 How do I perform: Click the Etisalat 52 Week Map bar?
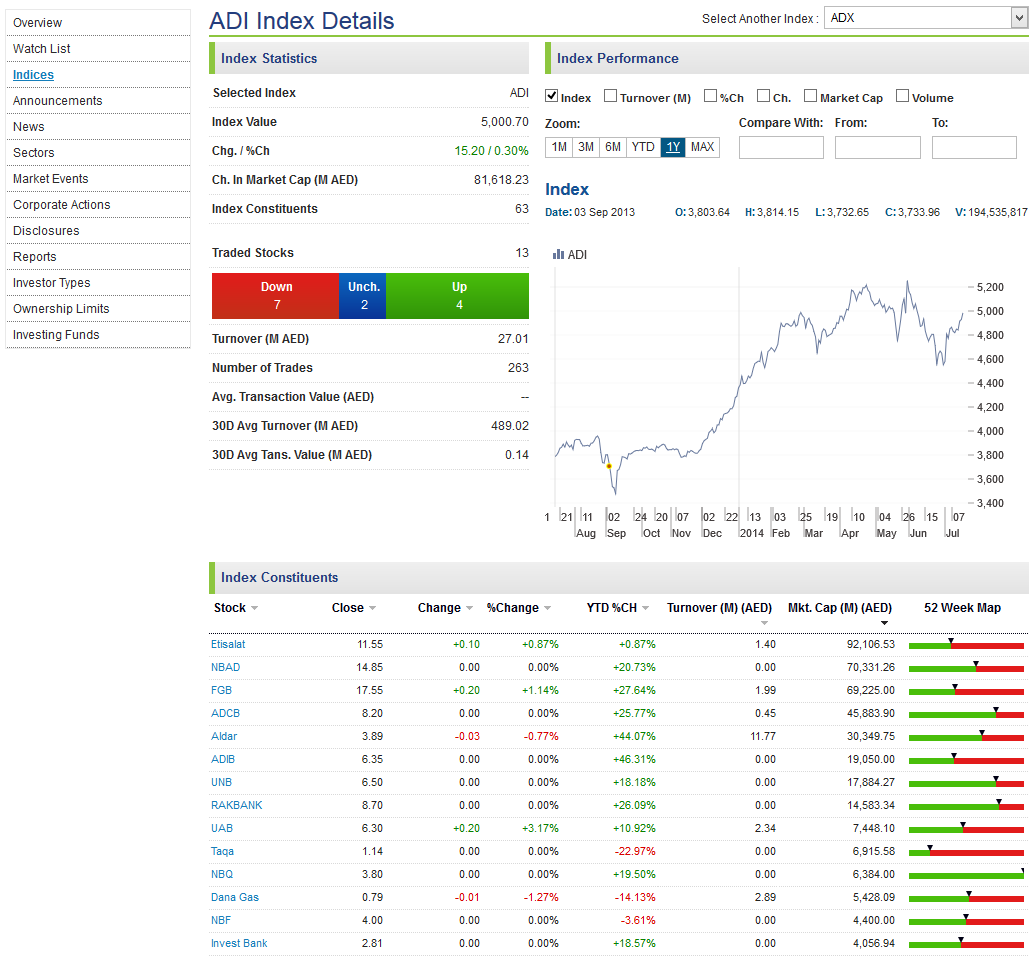(965, 645)
